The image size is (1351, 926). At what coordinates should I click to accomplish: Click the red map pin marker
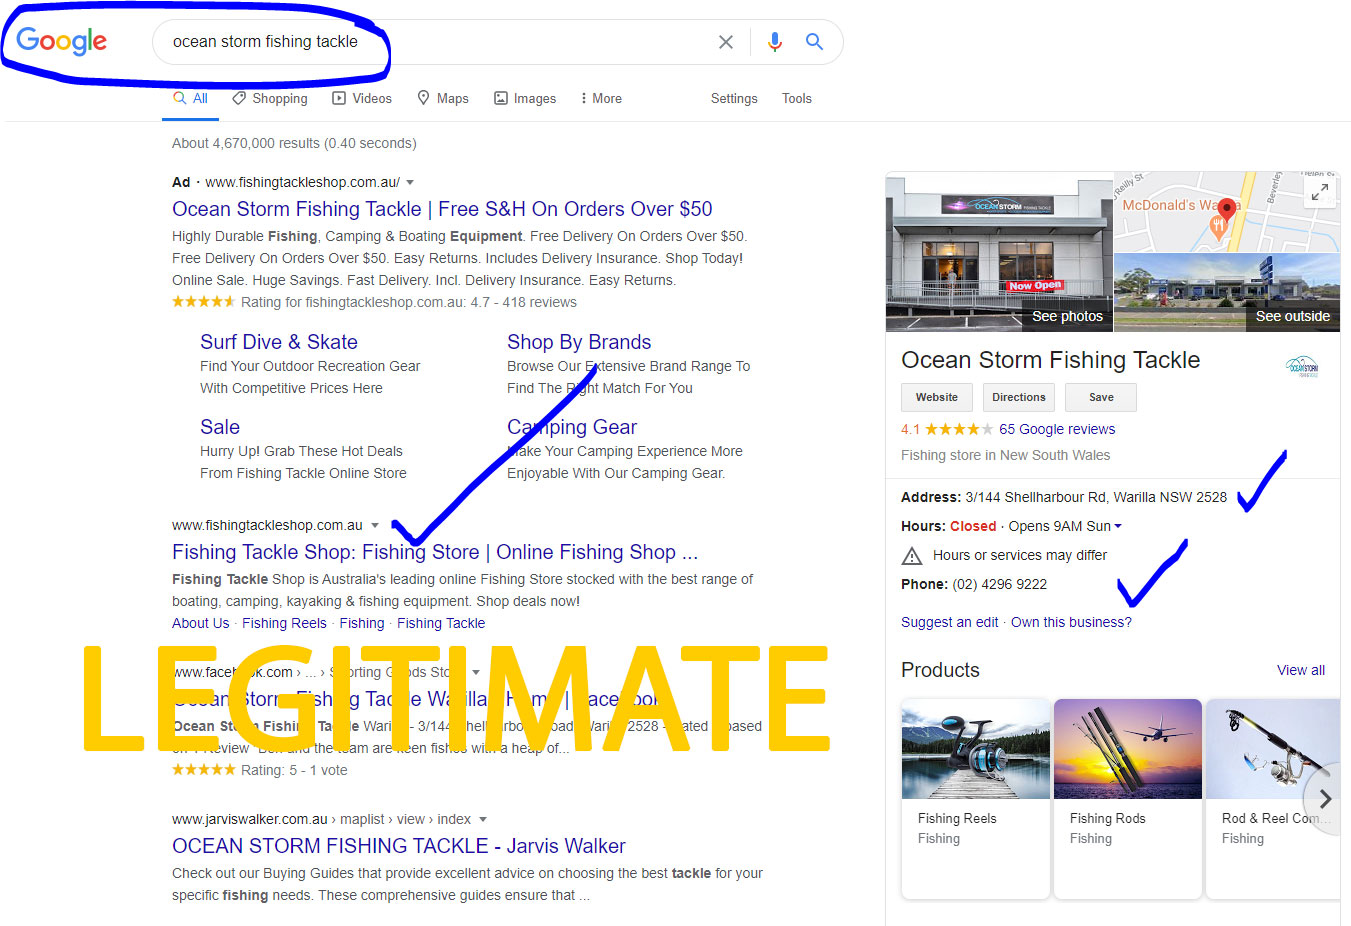point(1226,211)
